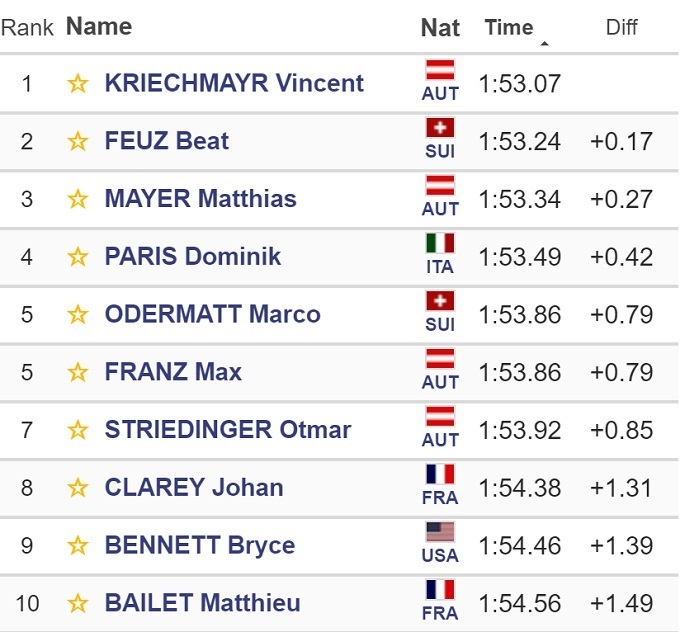Click the sort arrow under Time header
The width and height of the screenshot is (680, 632).
(544, 44)
